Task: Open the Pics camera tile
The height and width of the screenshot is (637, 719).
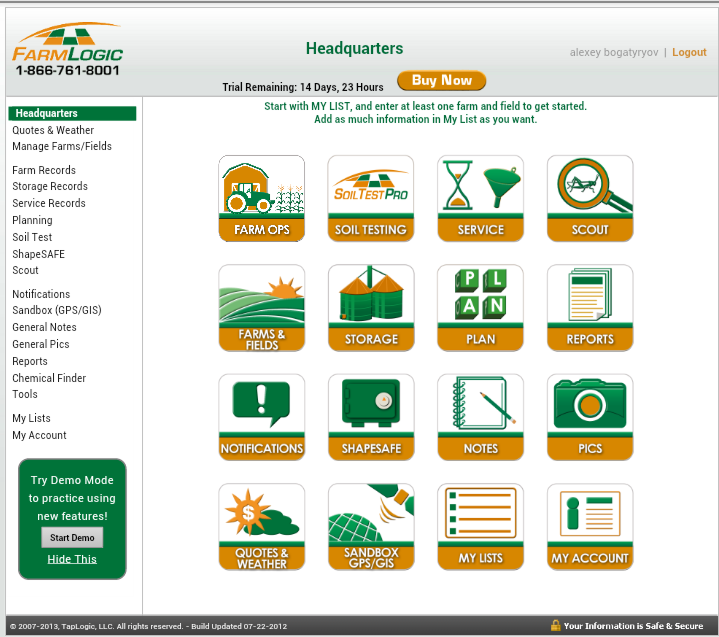Action: (590, 417)
